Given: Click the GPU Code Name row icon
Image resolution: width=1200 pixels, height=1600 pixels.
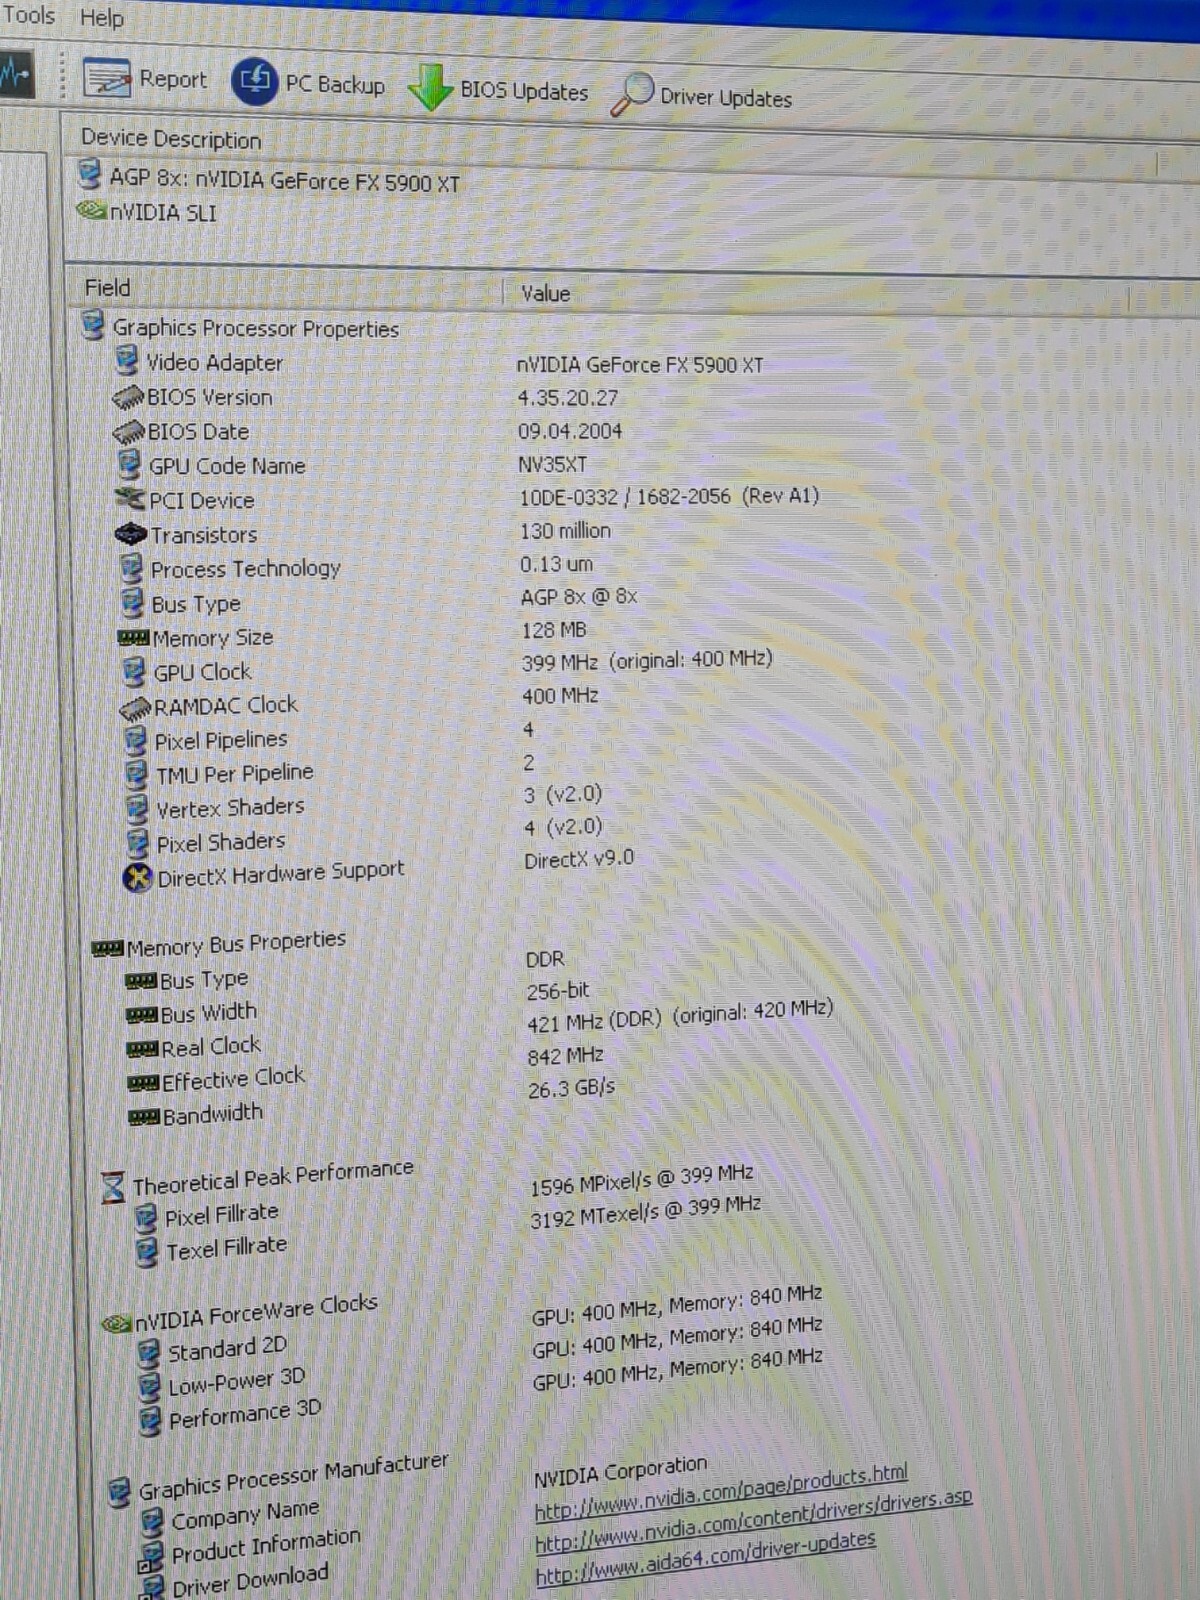Looking at the screenshot, I should pyautogui.click(x=129, y=465).
